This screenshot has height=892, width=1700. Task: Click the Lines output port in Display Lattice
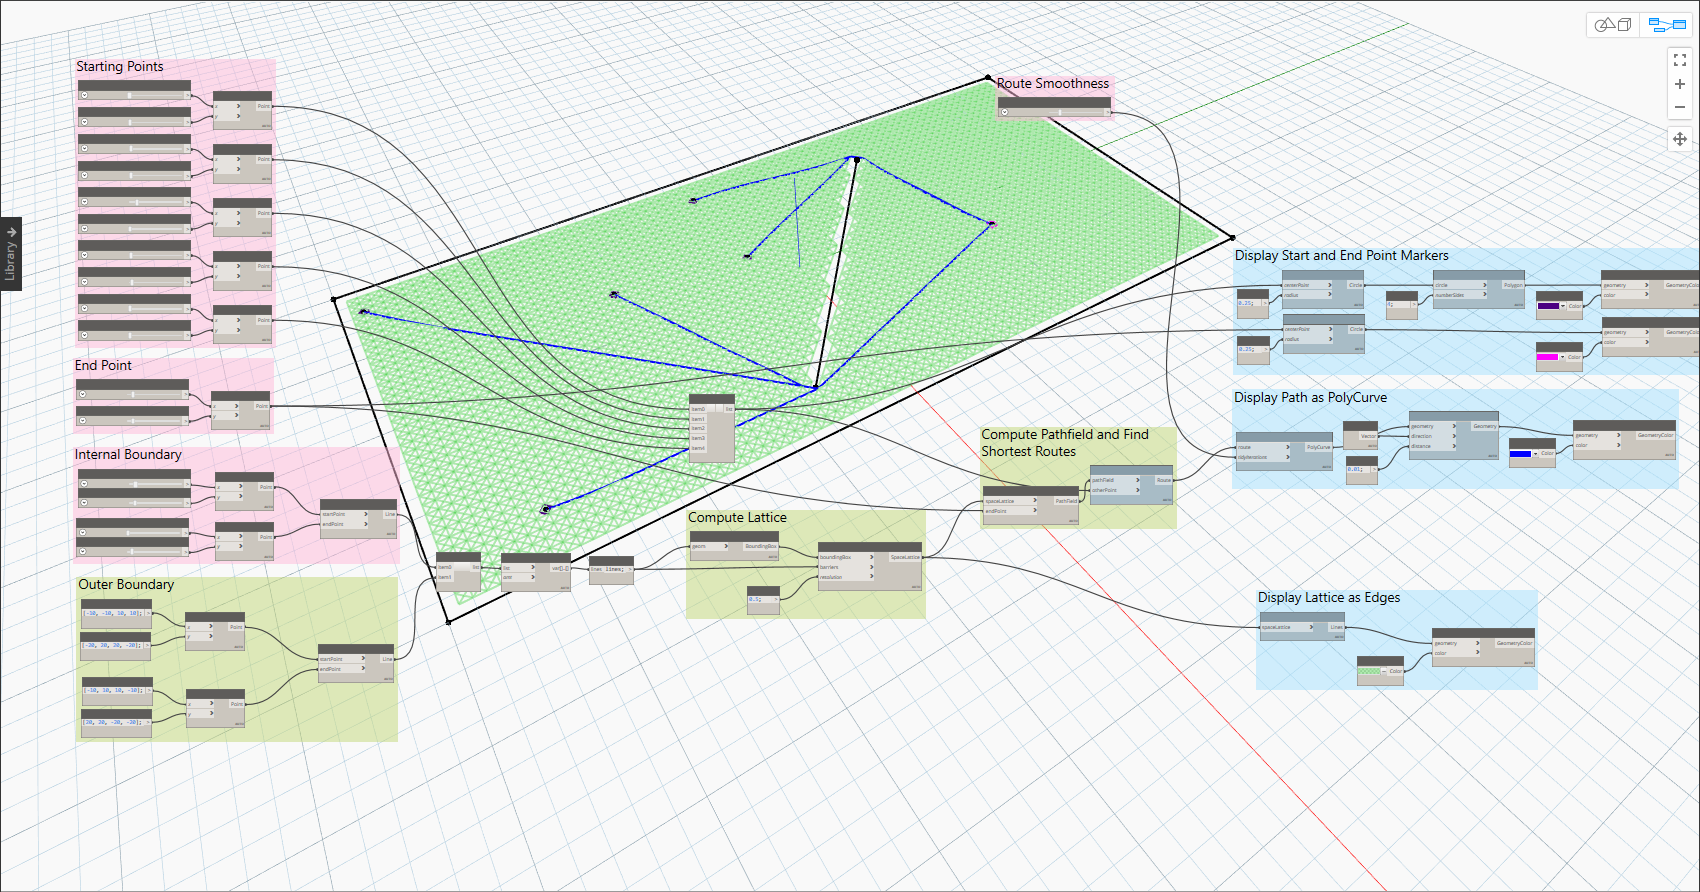1336,627
